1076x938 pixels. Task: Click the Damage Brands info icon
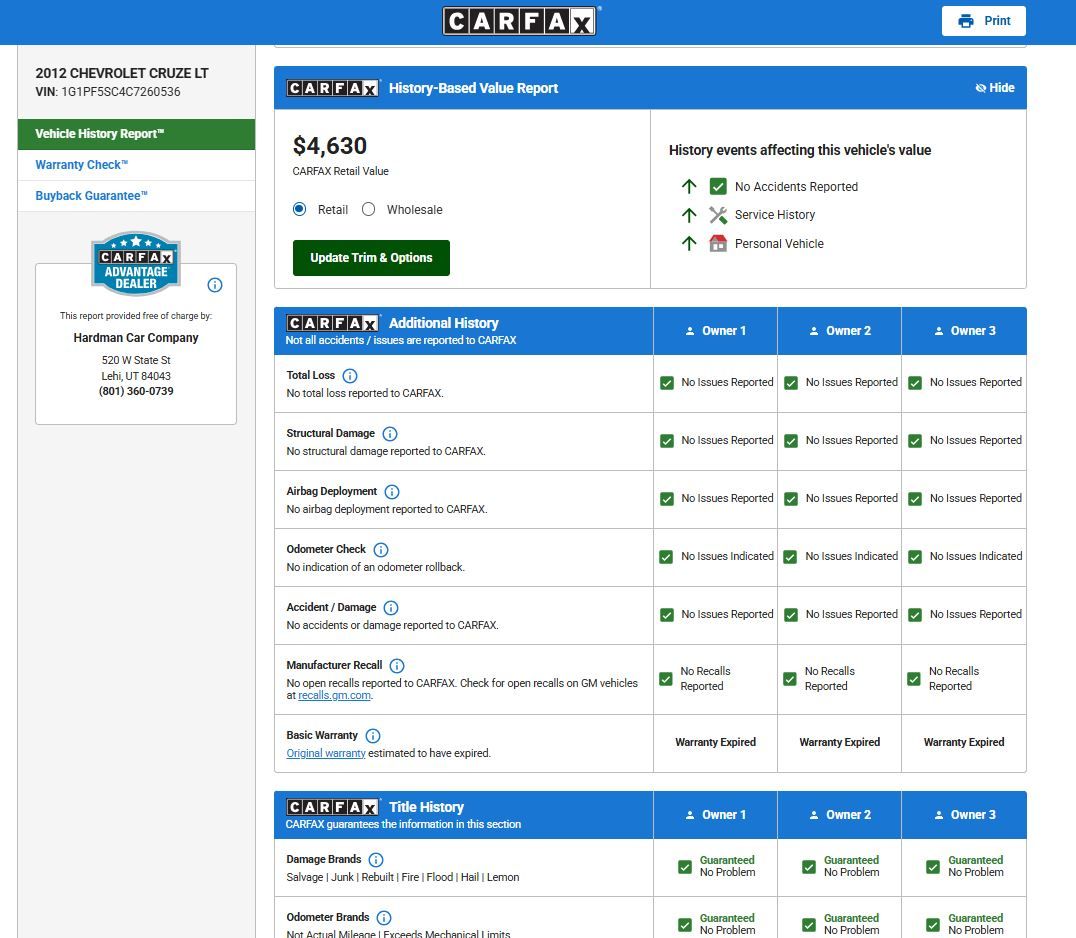tap(376, 860)
